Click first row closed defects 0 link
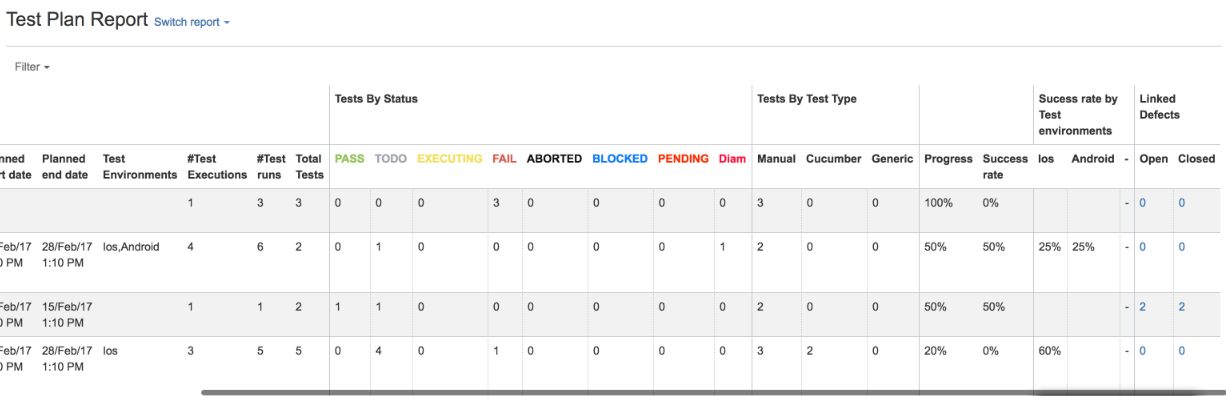 click(x=1182, y=203)
